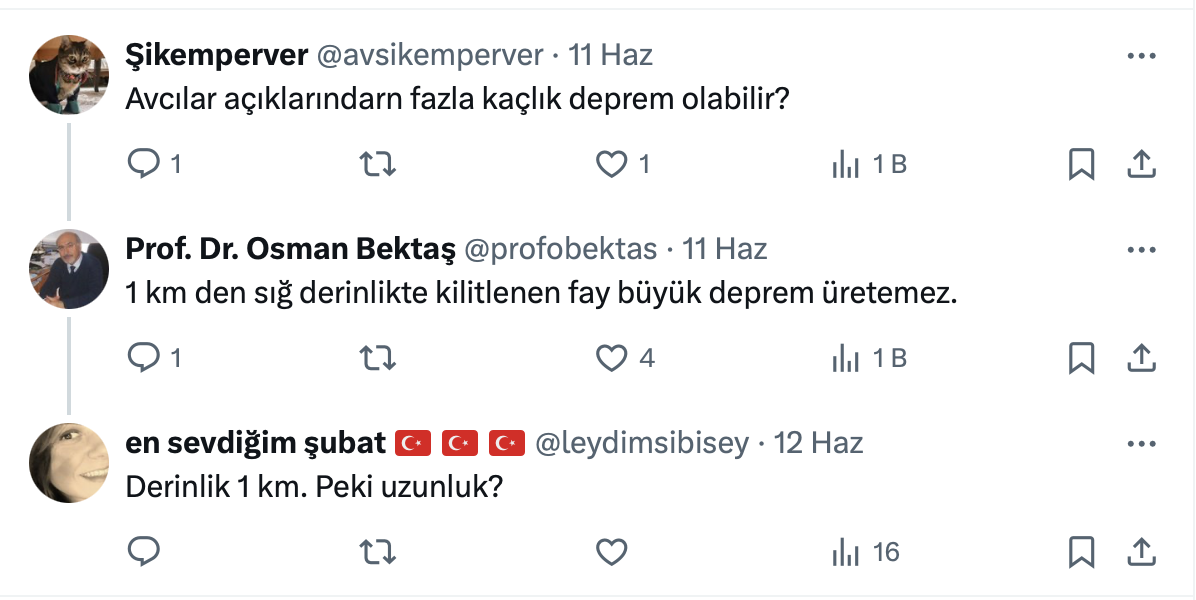Share Şikemperver's tweet

[1141, 164]
